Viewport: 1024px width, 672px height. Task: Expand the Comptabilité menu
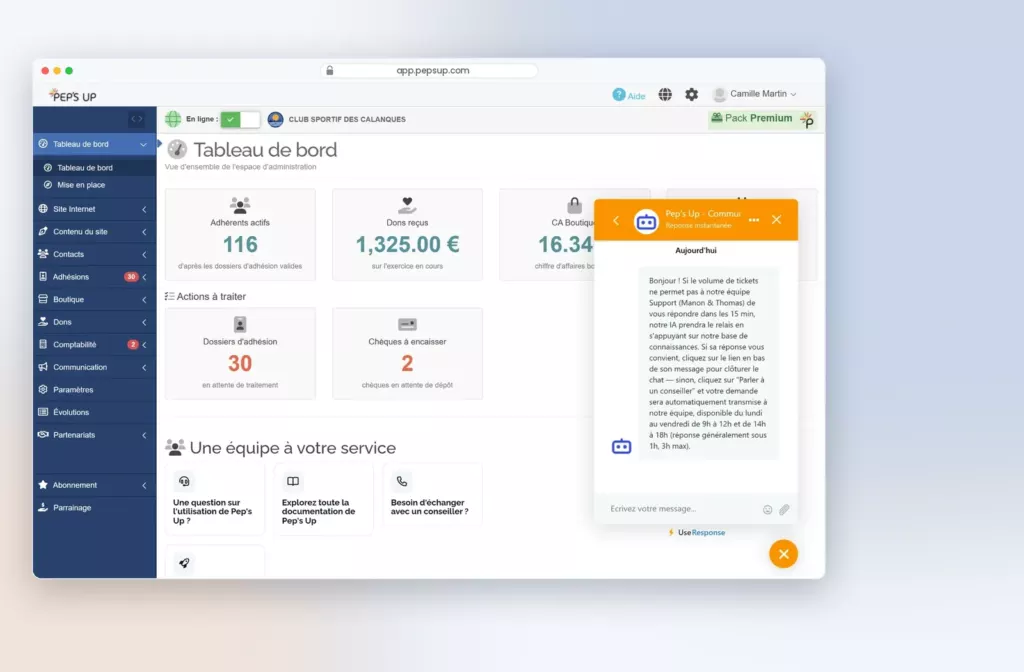tap(94, 344)
